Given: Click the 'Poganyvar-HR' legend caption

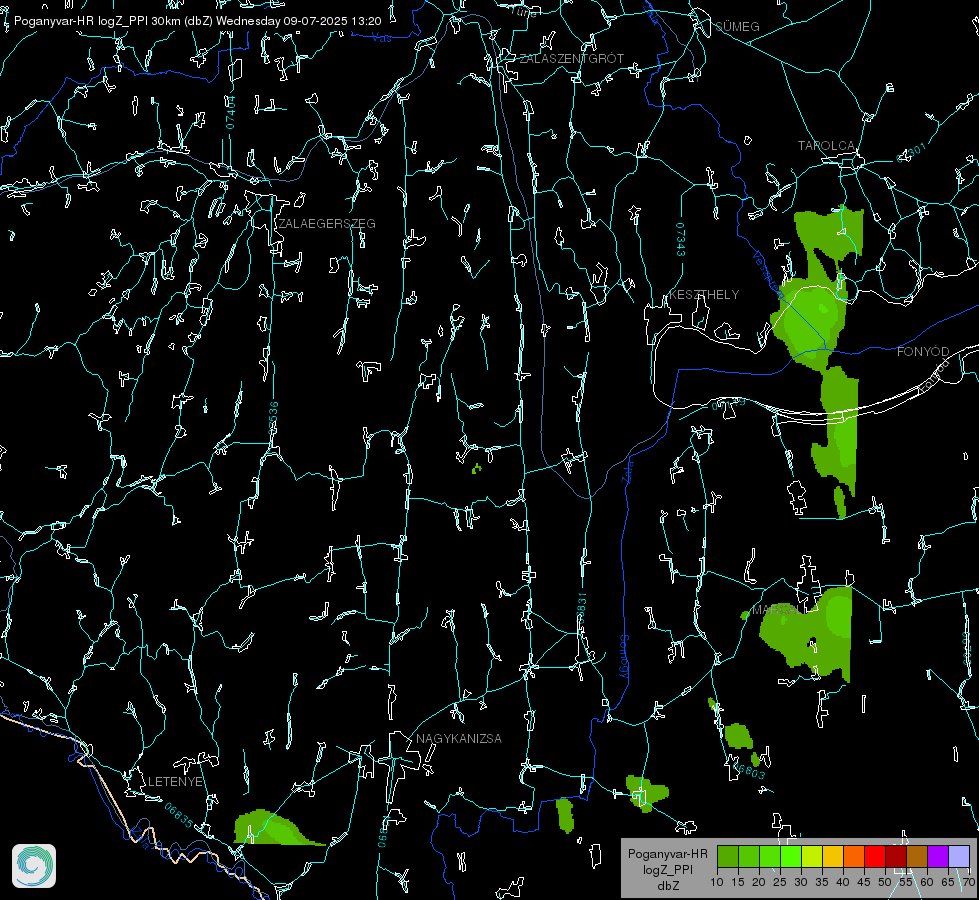Looking at the screenshot, I should click(667, 853).
